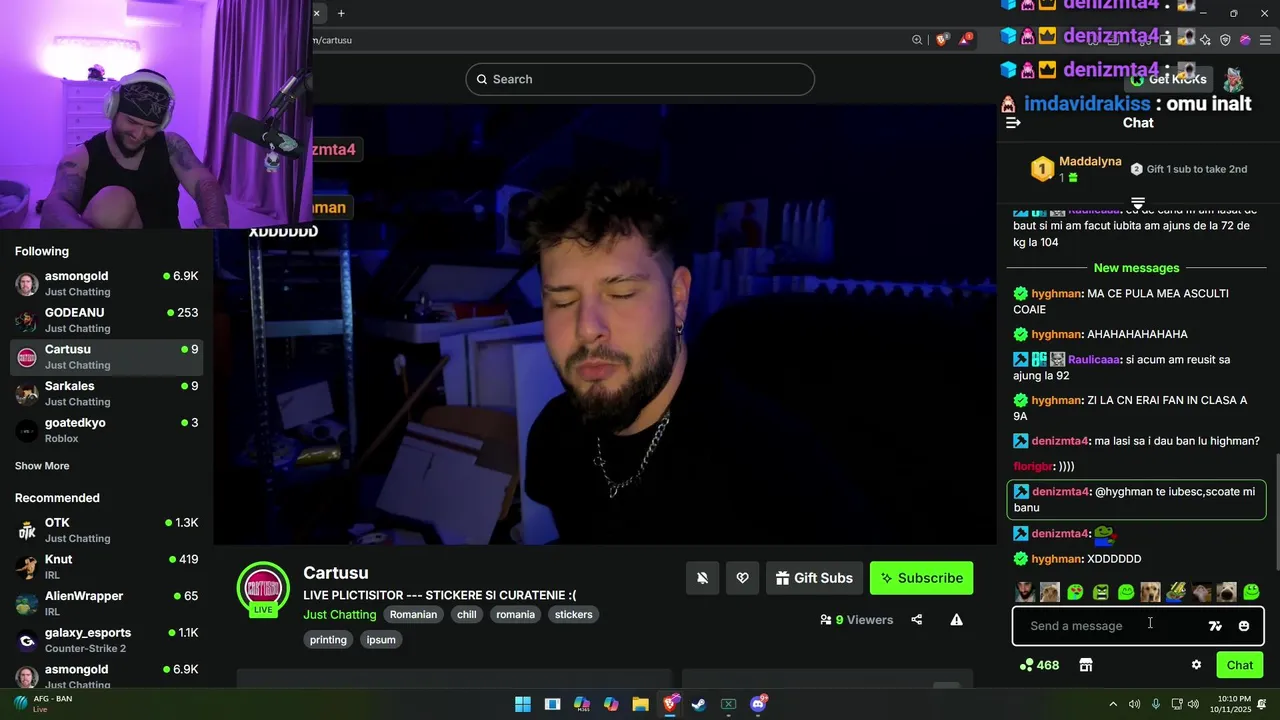Click the green Subscribe button
Image resolution: width=1280 pixels, height=720 pixels.
921,578
